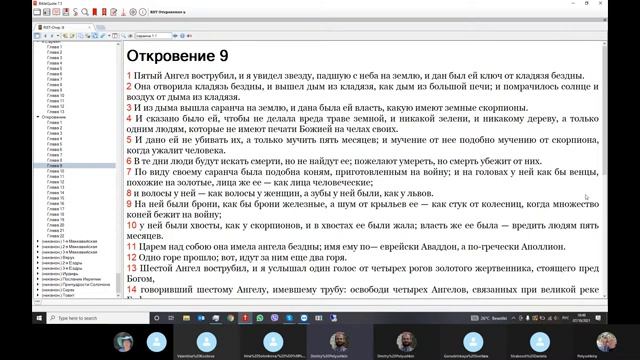
Task: Click the second red bookmark icon
Action: 104,12
